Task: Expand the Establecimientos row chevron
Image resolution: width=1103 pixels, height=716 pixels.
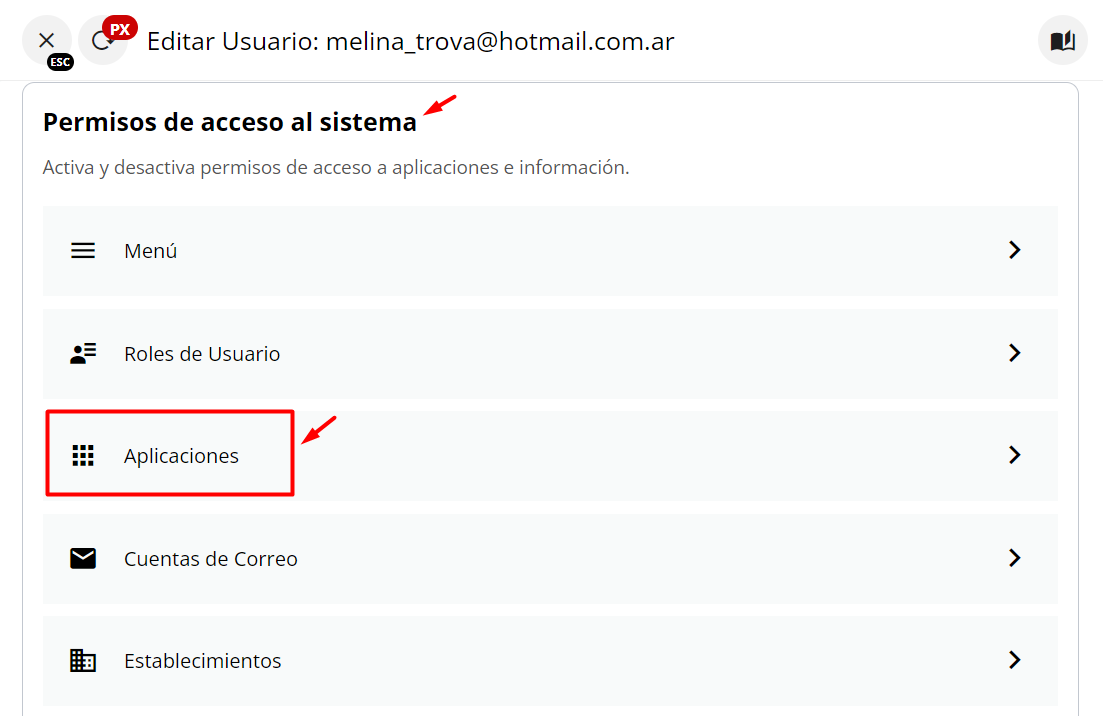Action: click(x=1014, y=660)
